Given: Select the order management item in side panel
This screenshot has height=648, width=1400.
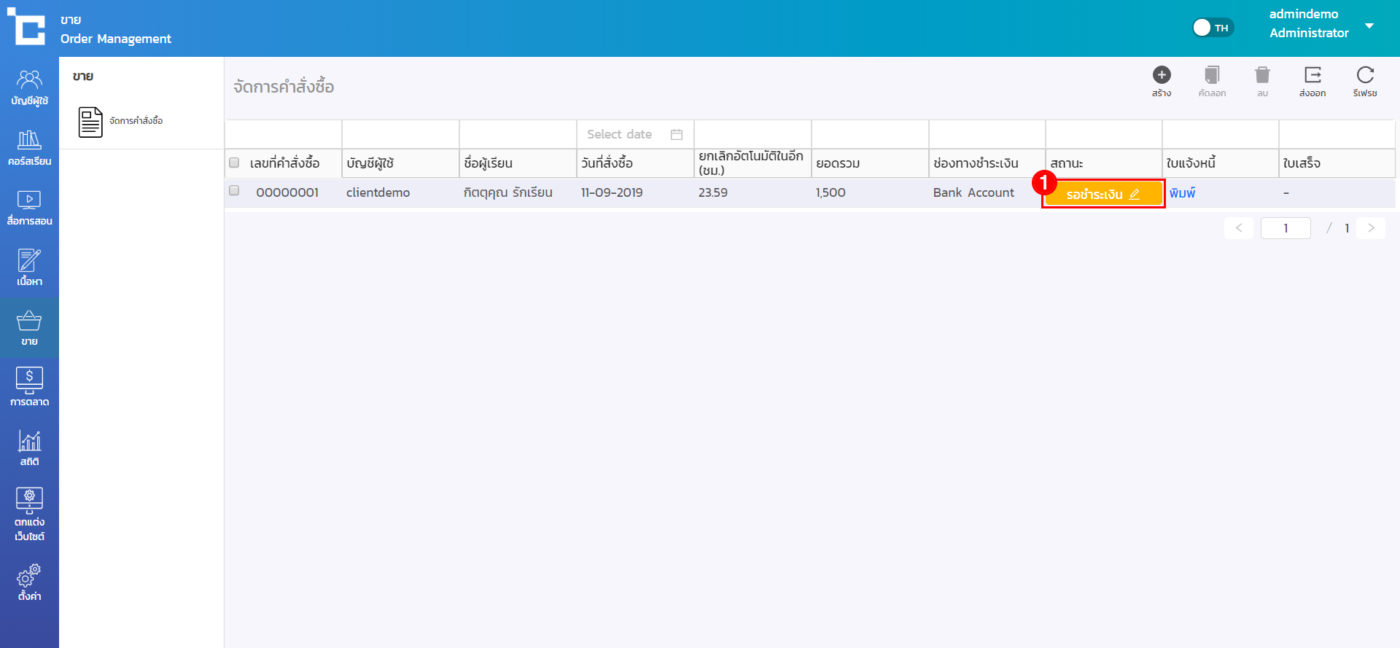Looking at the screenshot, I should click(x=121, y=121).
